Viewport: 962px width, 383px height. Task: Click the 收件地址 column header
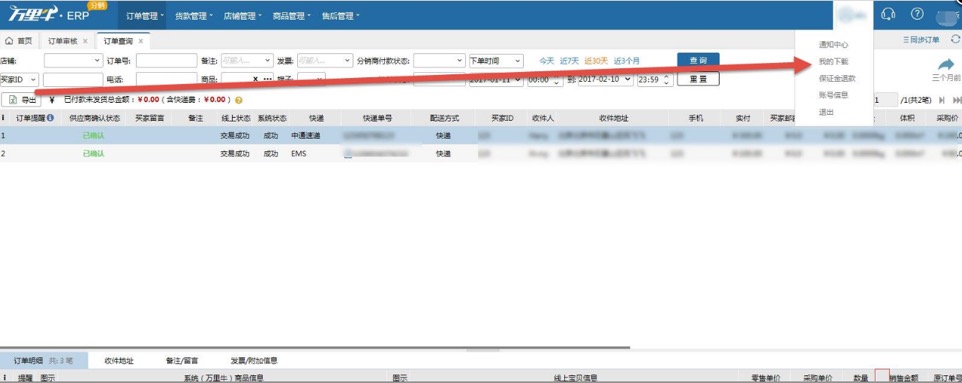pos(614,118)
